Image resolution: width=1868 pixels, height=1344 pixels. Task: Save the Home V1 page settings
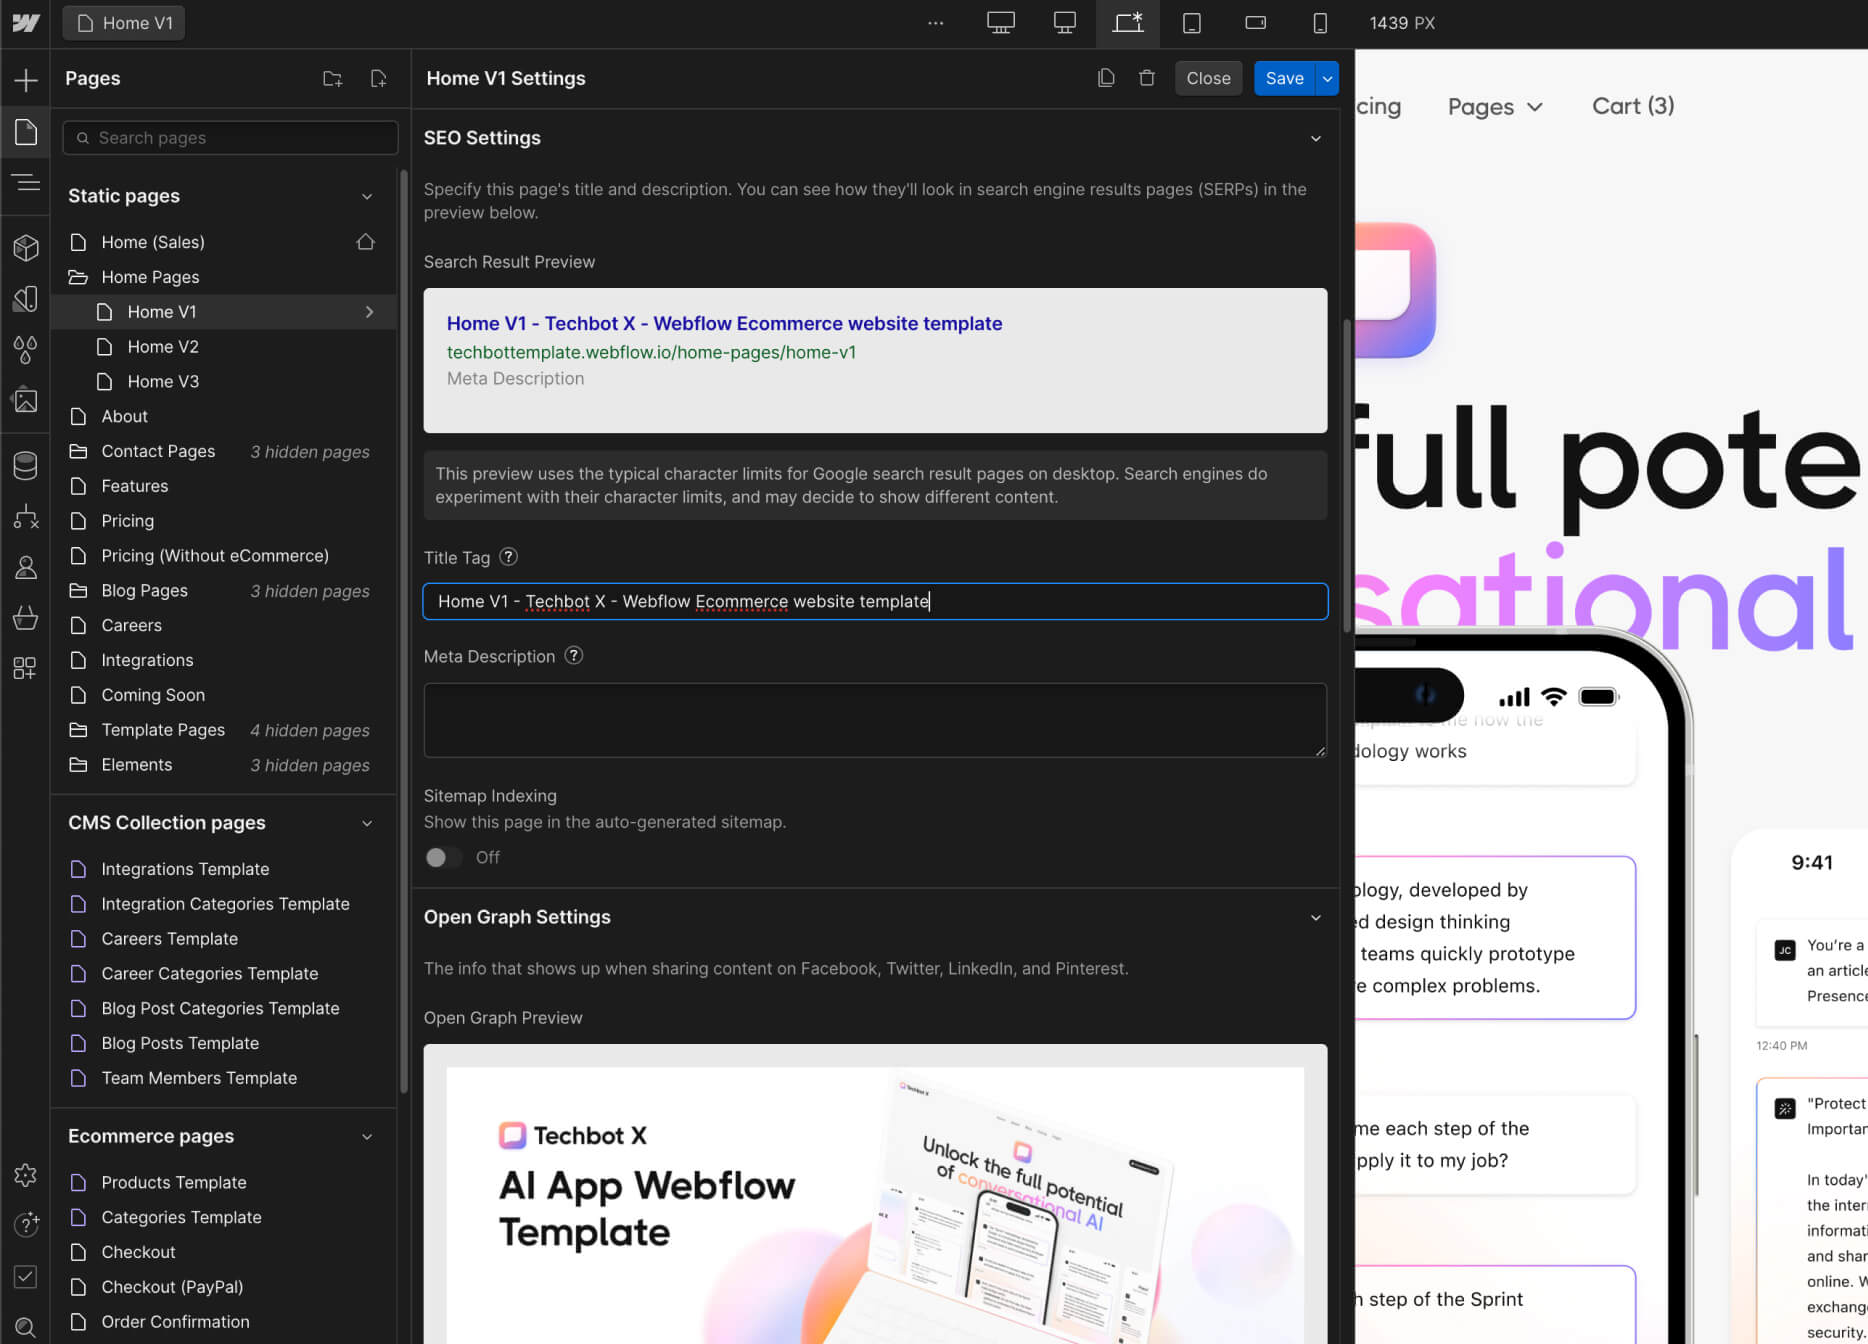pos(1284,78)
